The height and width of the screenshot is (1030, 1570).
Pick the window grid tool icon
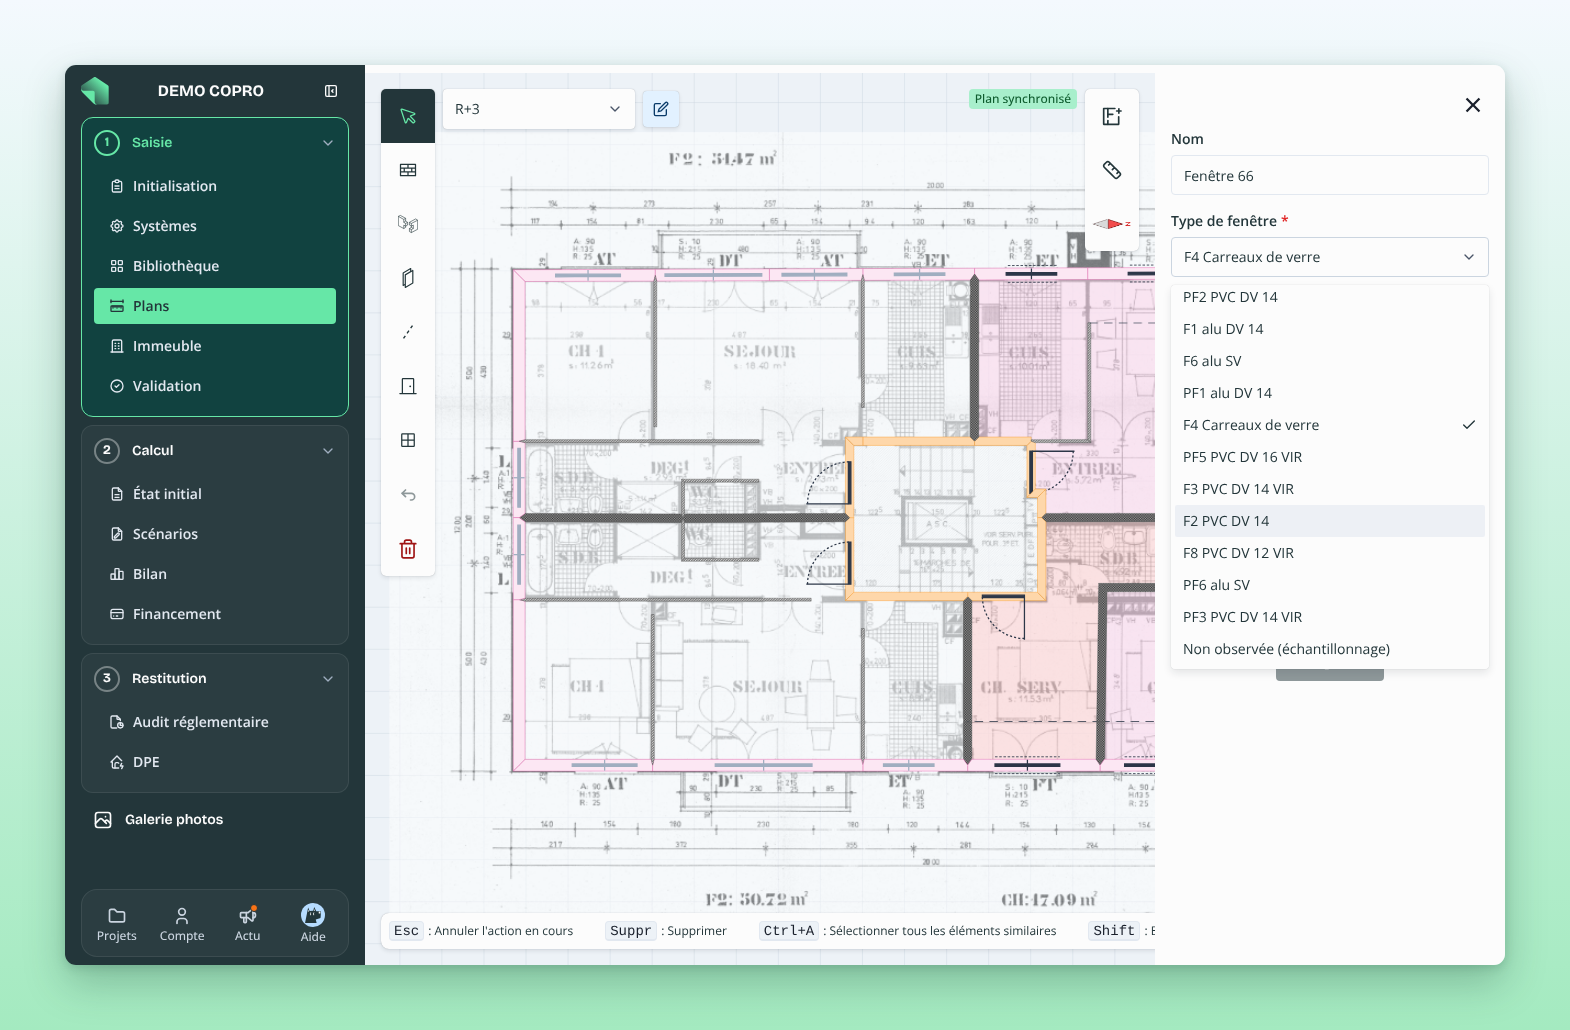[408, 440]
